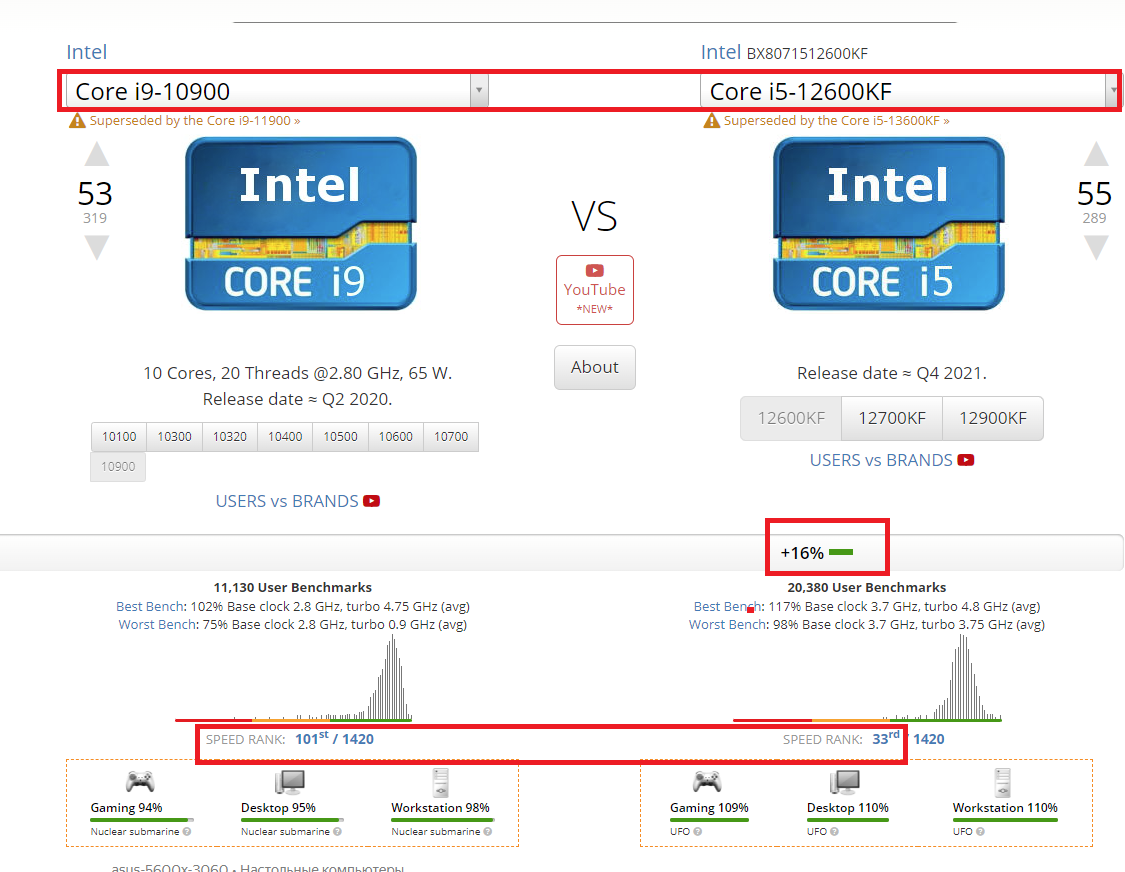
Task: Open speed rank 101st / 1420 link
Action: point(334,739)
